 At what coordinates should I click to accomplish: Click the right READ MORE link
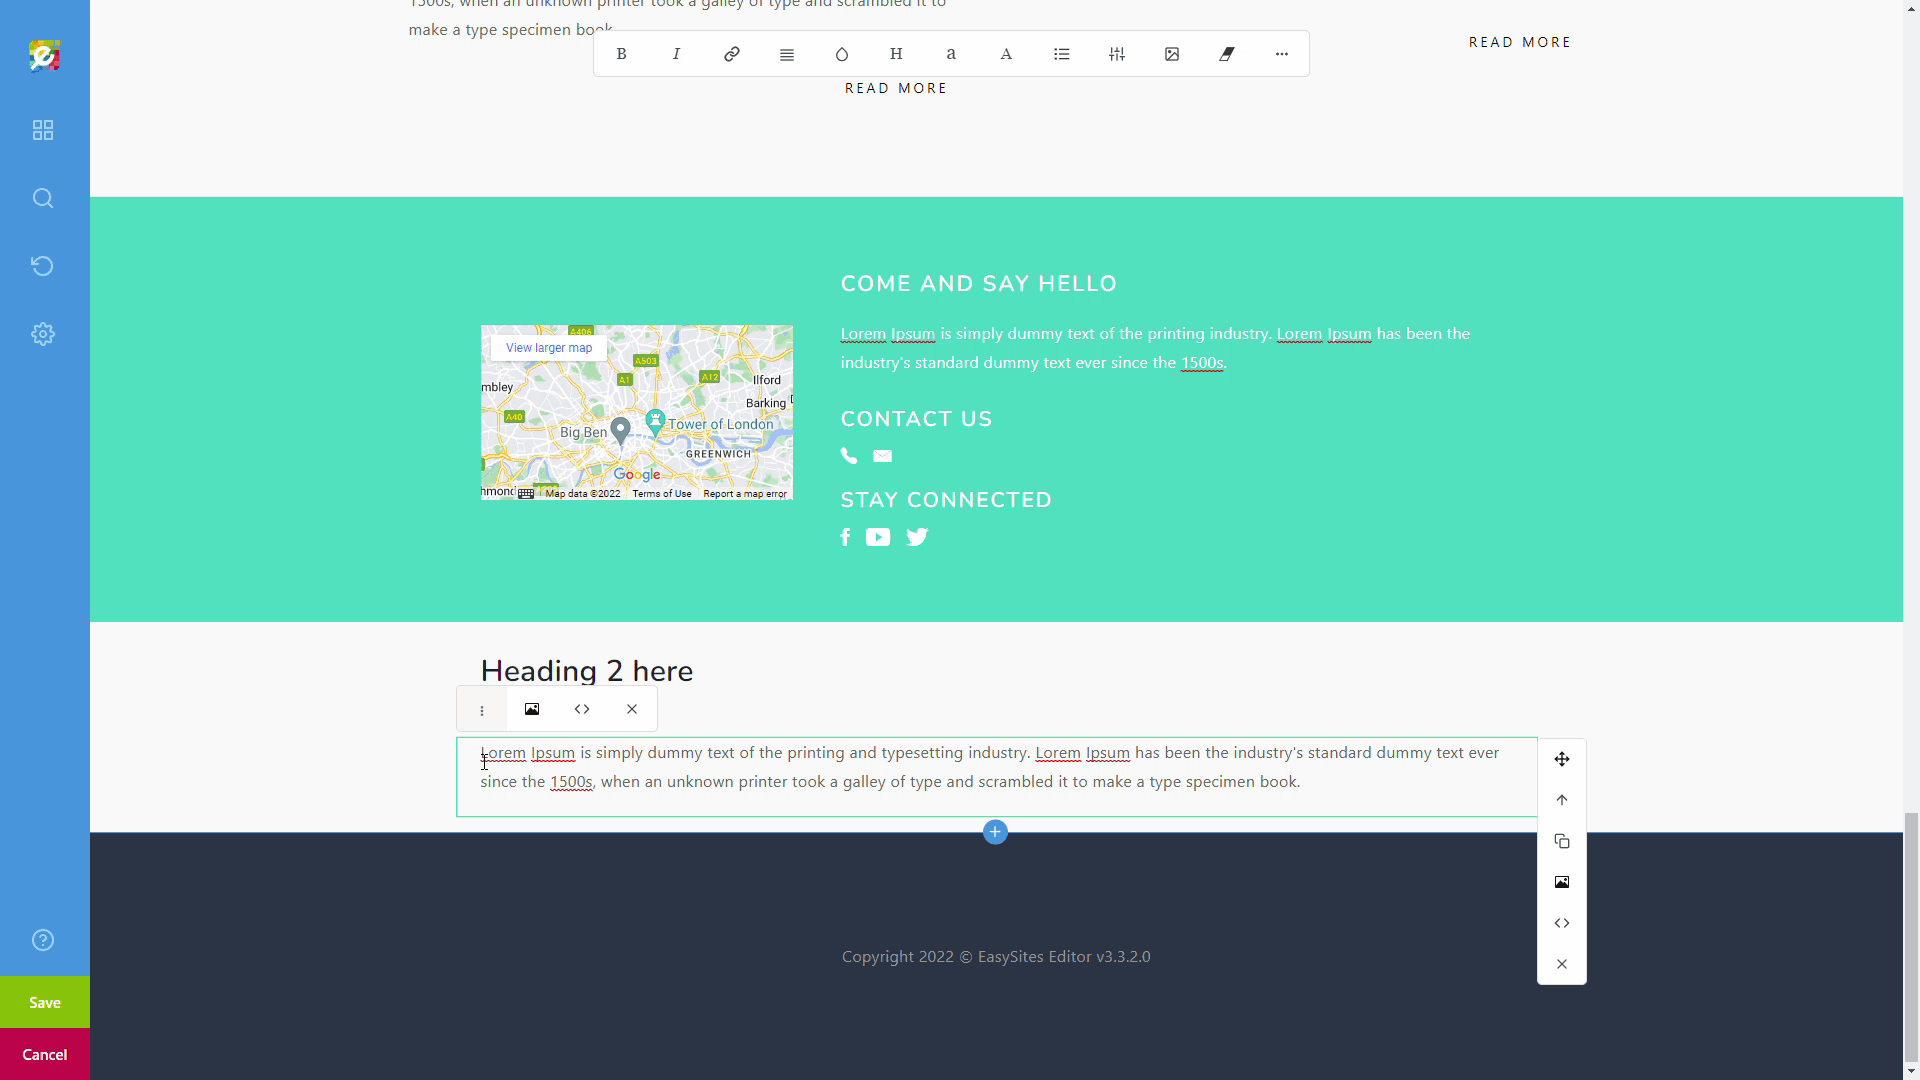[x=1520, y=42]
